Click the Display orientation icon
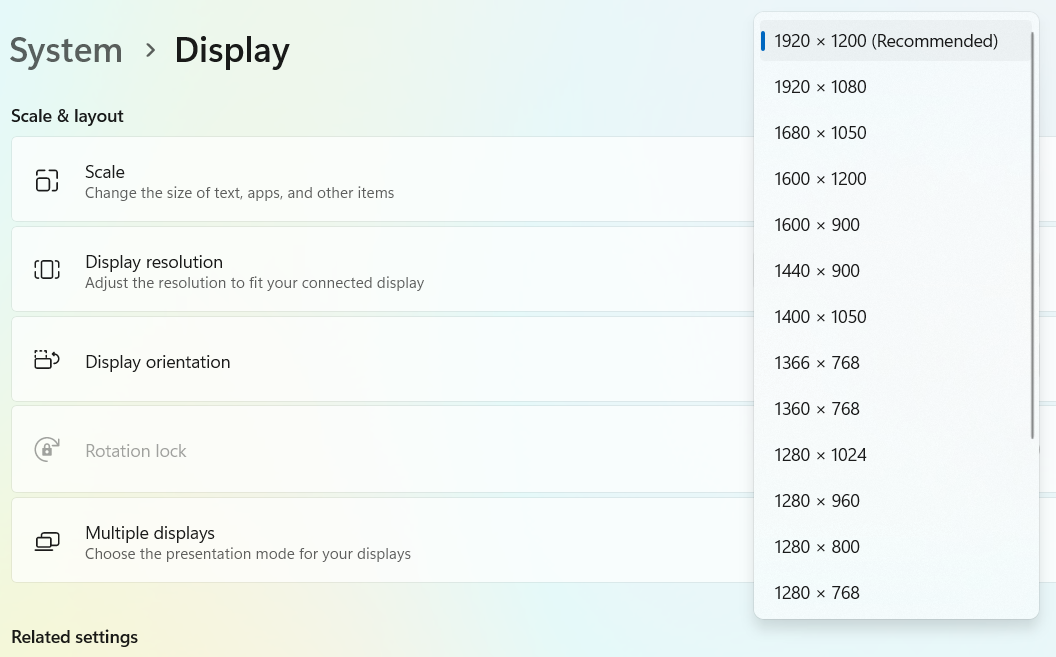Screen dimensions: 1056x657 pos(47,360)
